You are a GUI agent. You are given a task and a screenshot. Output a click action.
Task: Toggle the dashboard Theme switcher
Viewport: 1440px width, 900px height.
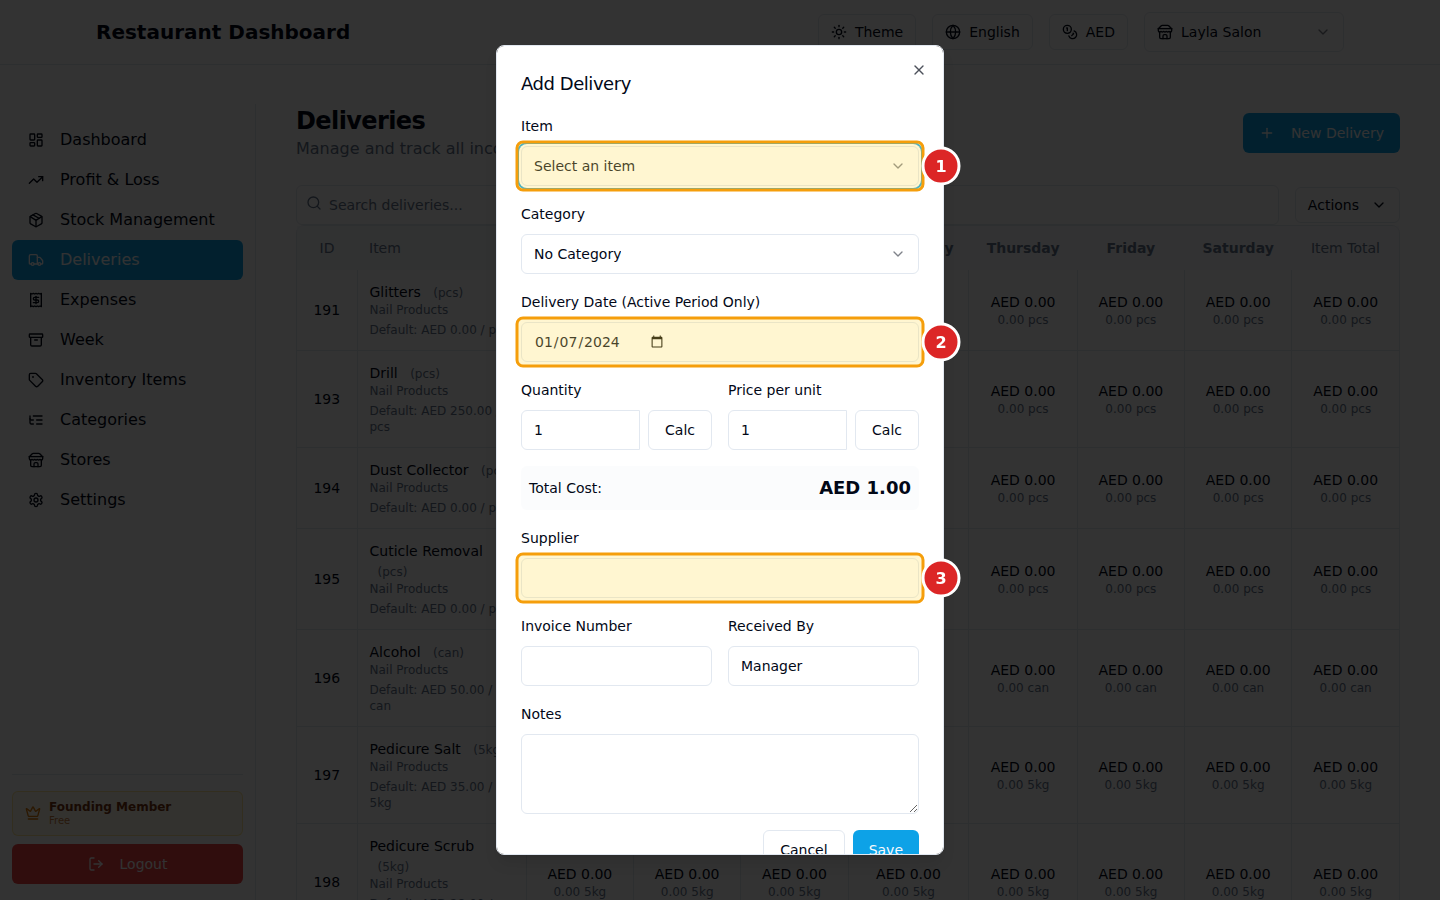point(866,31)
